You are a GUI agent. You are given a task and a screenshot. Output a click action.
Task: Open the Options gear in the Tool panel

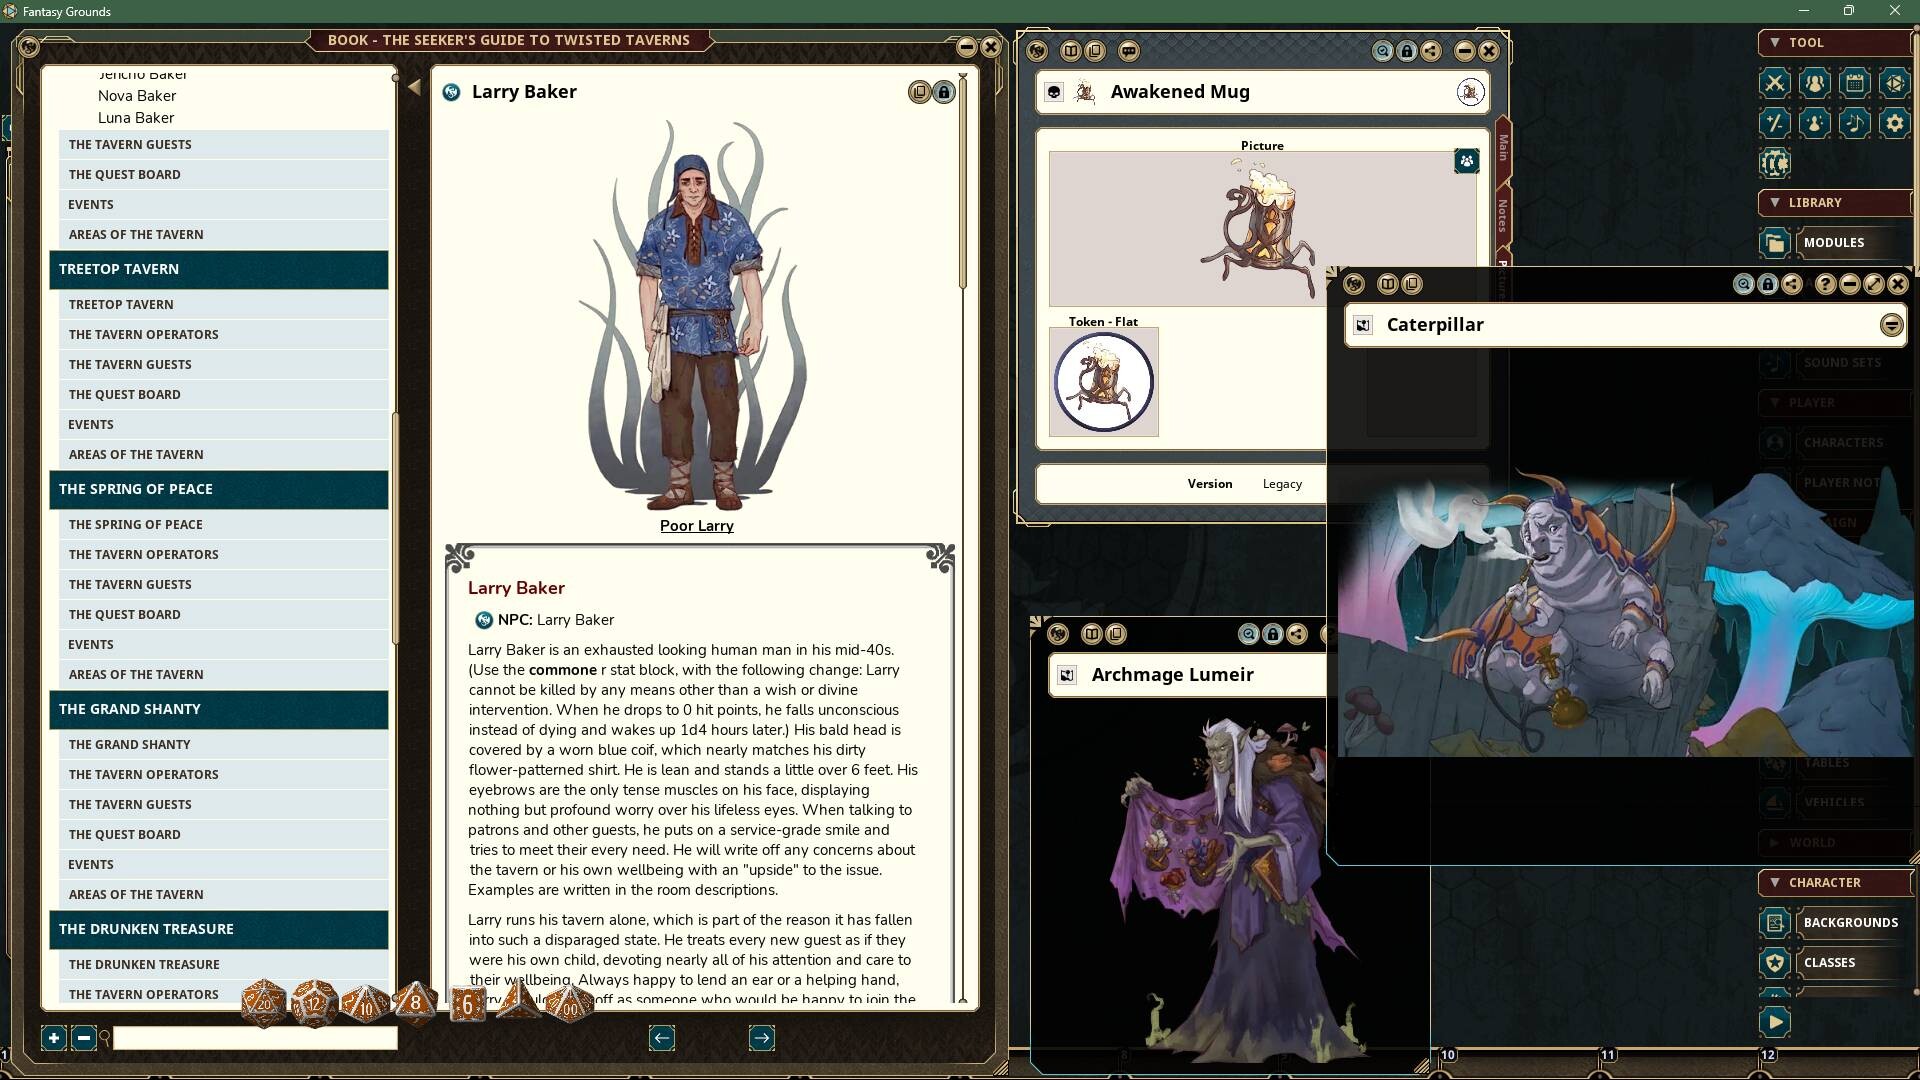click(x=1895, y=123)
